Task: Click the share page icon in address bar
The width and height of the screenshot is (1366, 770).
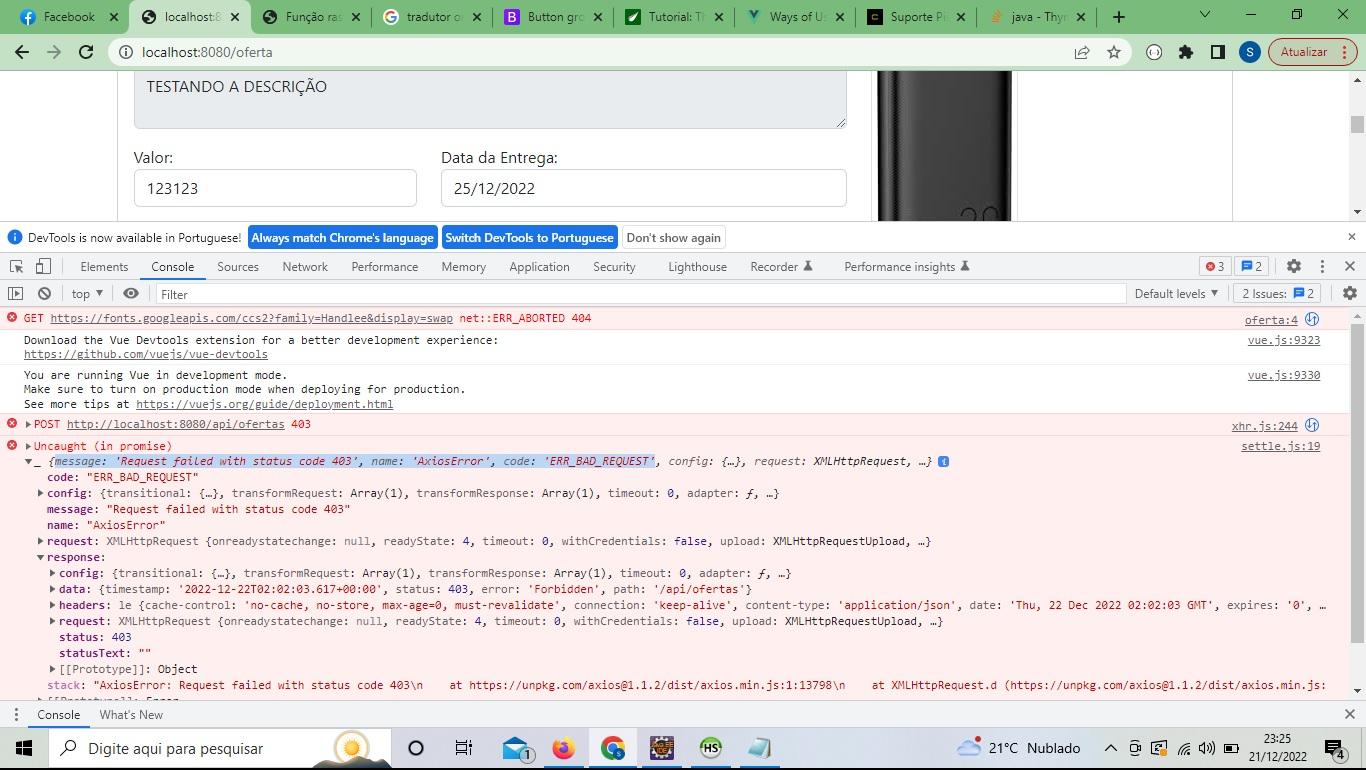Action: pyautogui.click(x=1082, y=52)
